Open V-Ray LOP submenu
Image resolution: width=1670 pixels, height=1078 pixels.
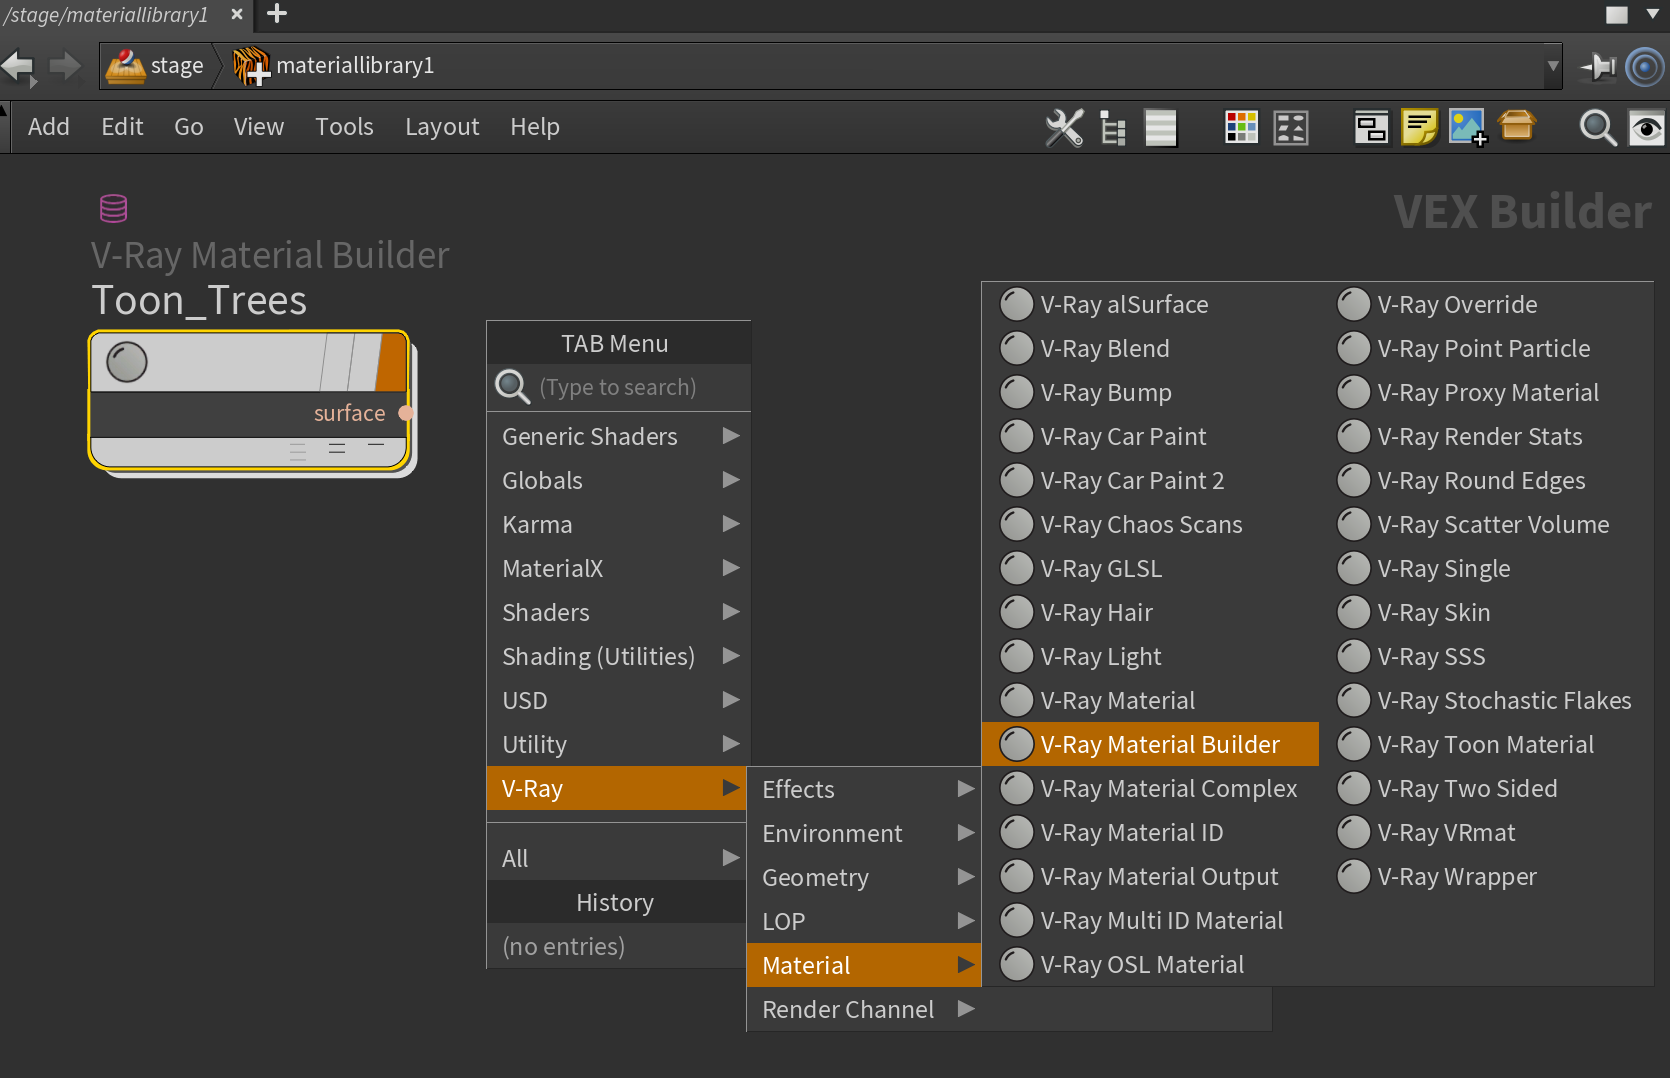point(864,921)
